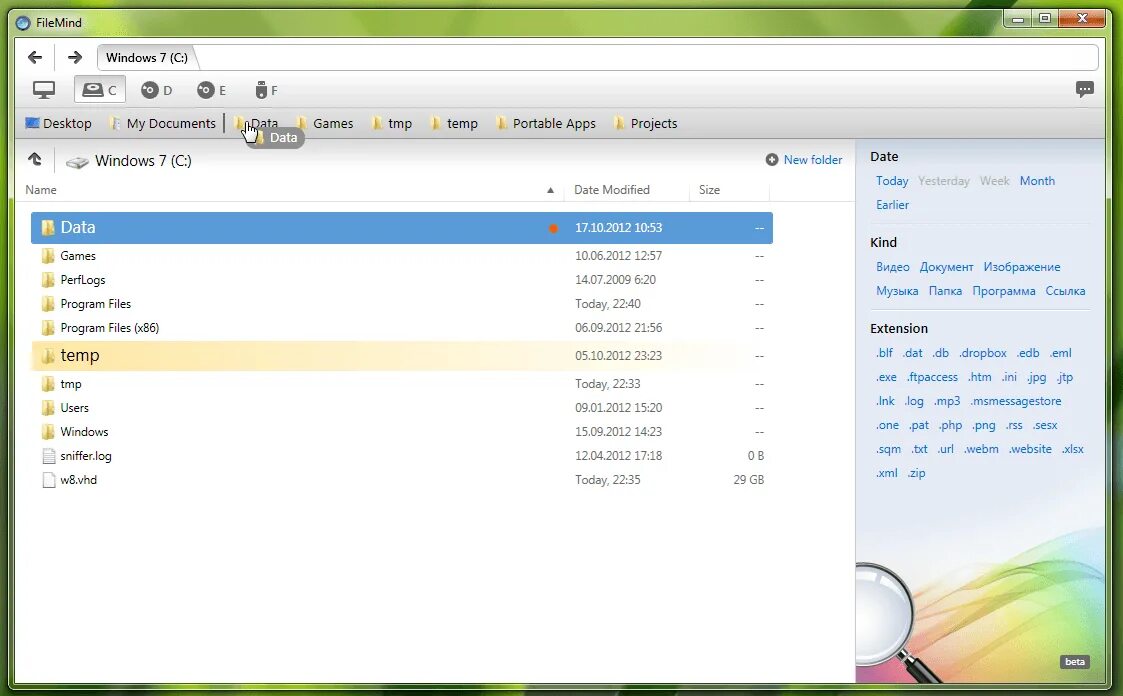Sort by Name column

[x=41, y=190]
